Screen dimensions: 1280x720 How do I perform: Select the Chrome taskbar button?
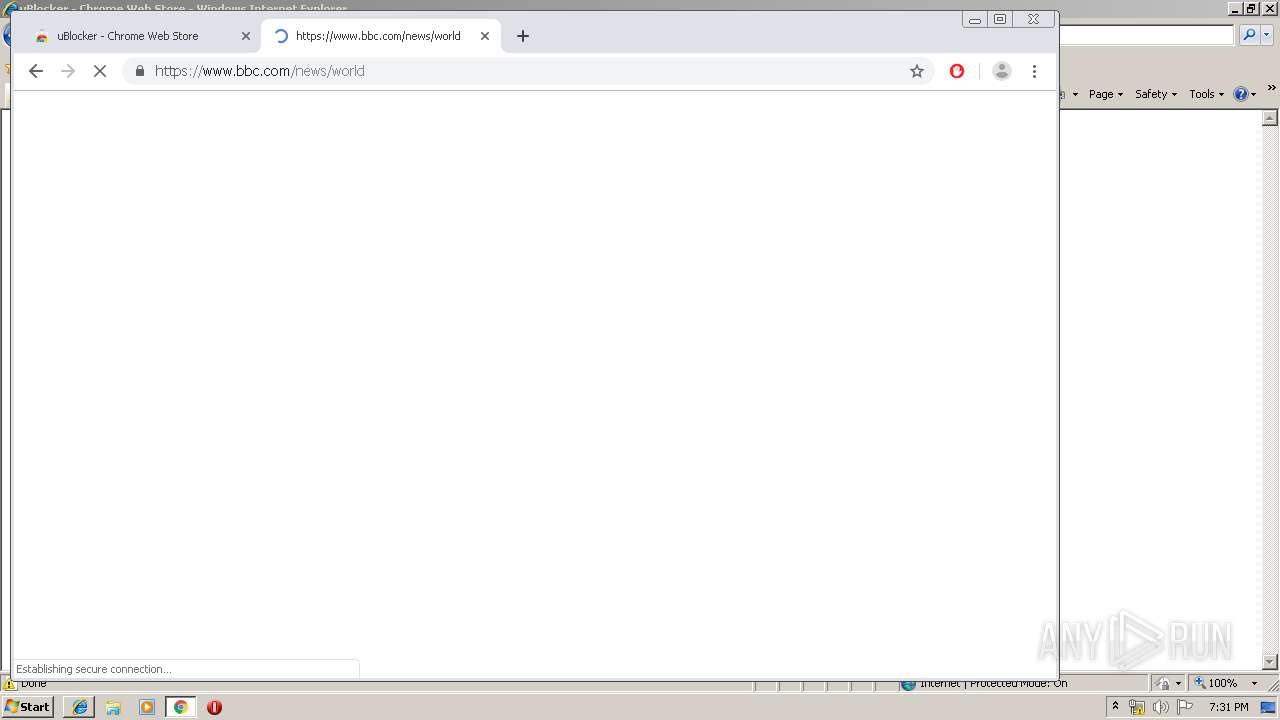click(180, 707)
